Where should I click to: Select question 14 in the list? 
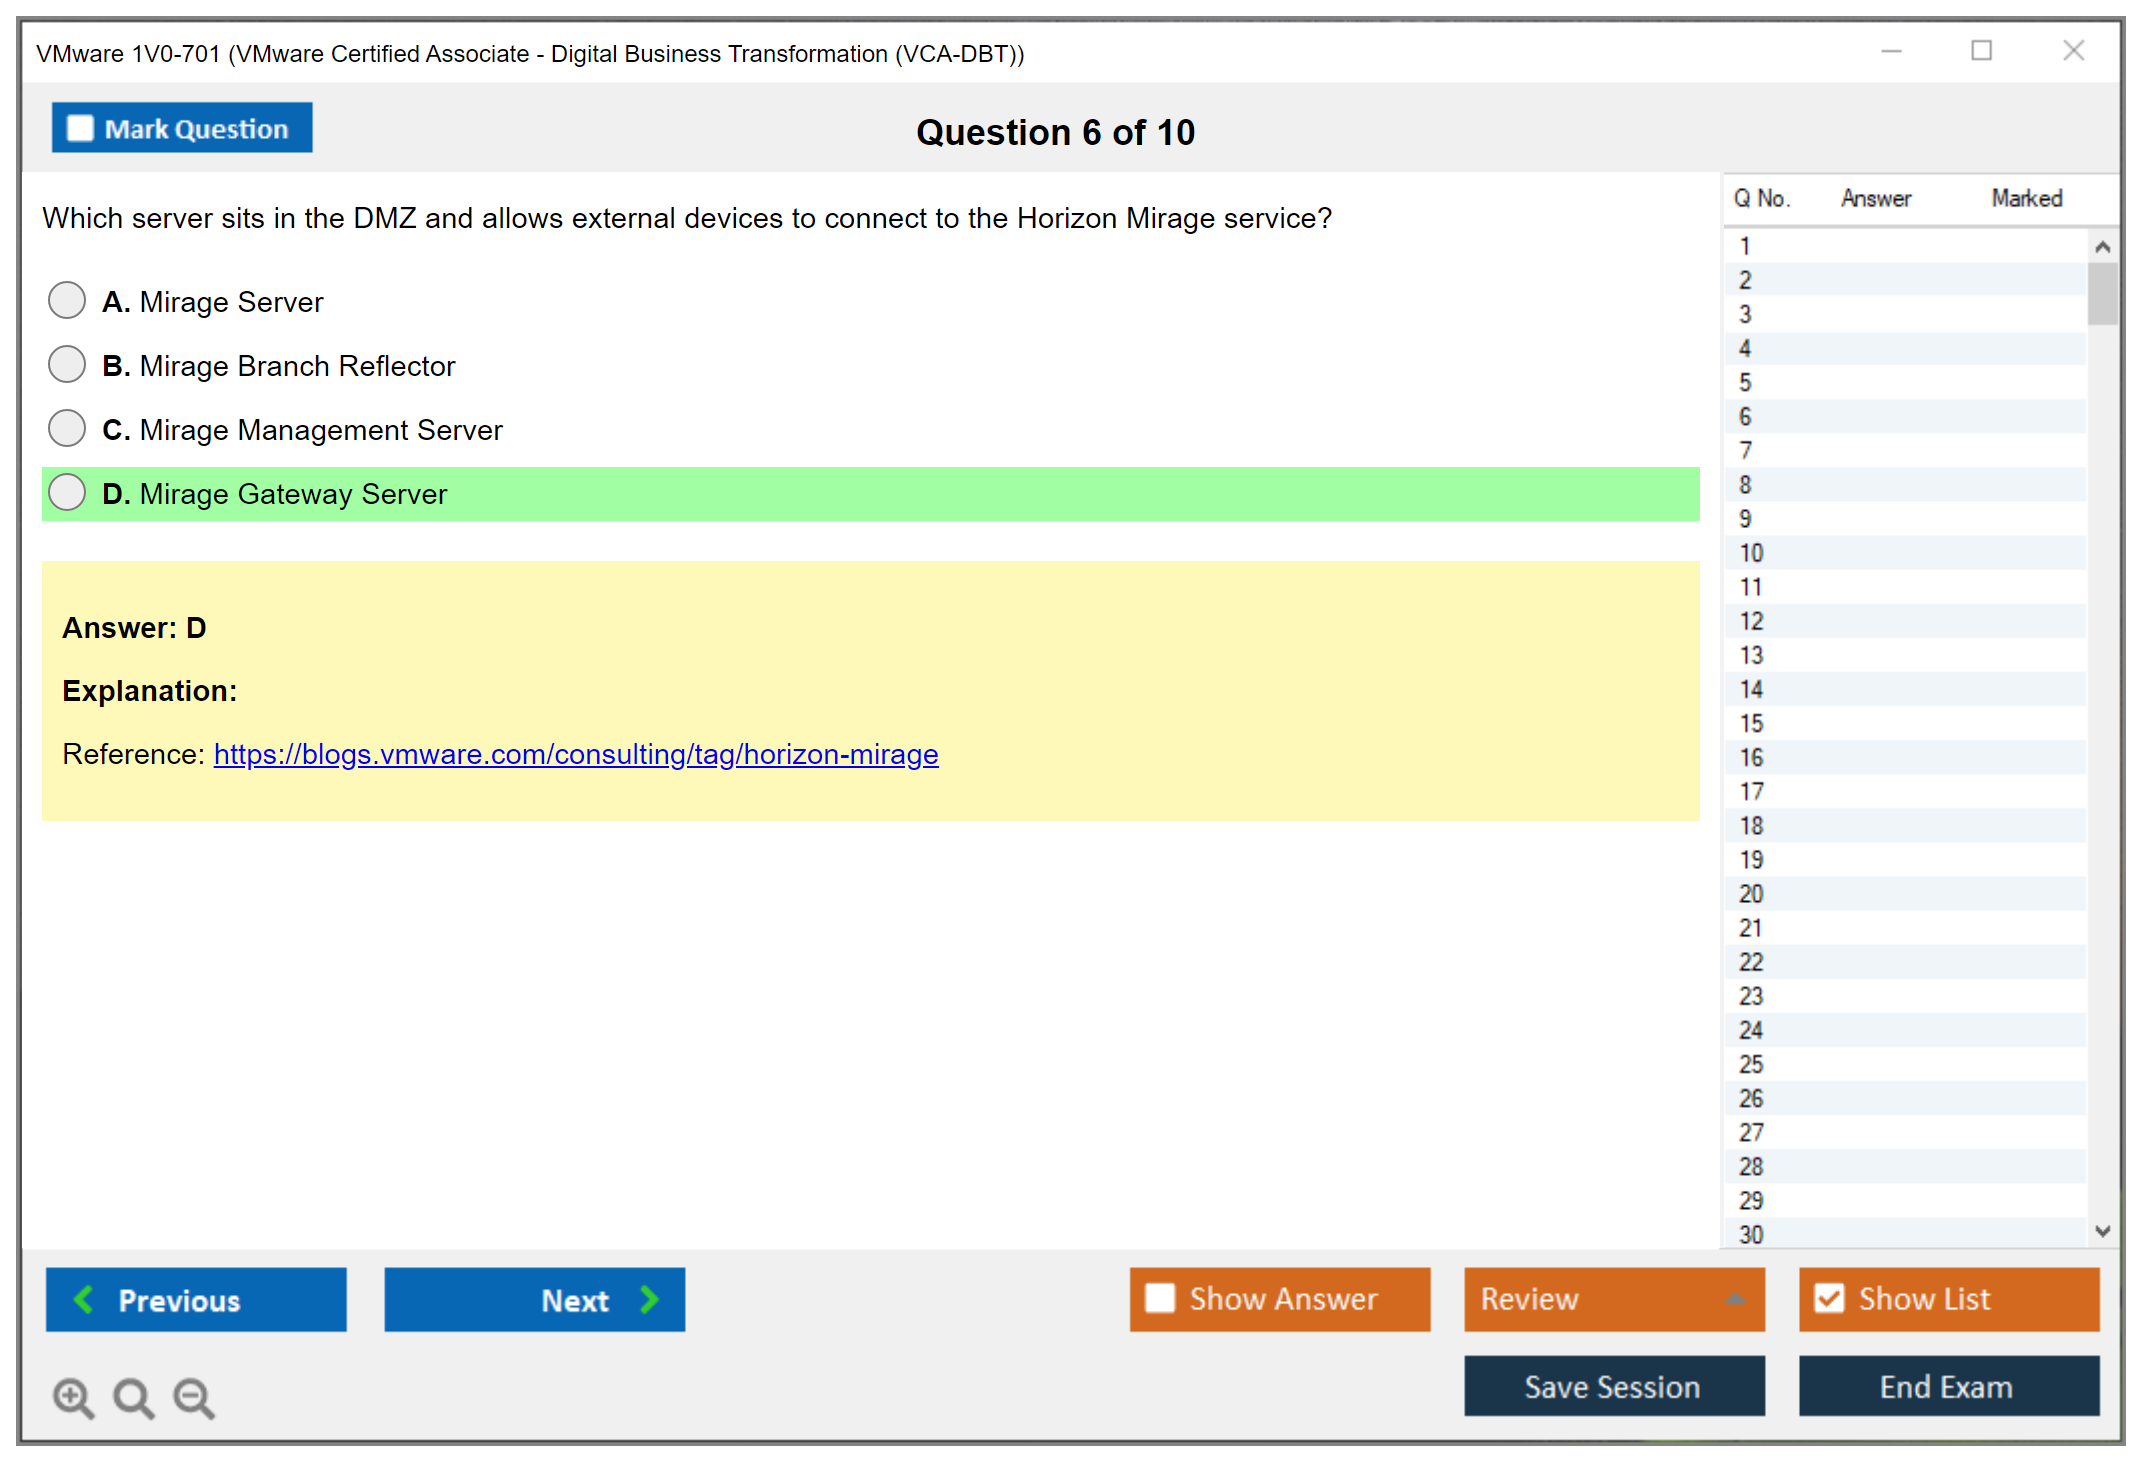1751,689
